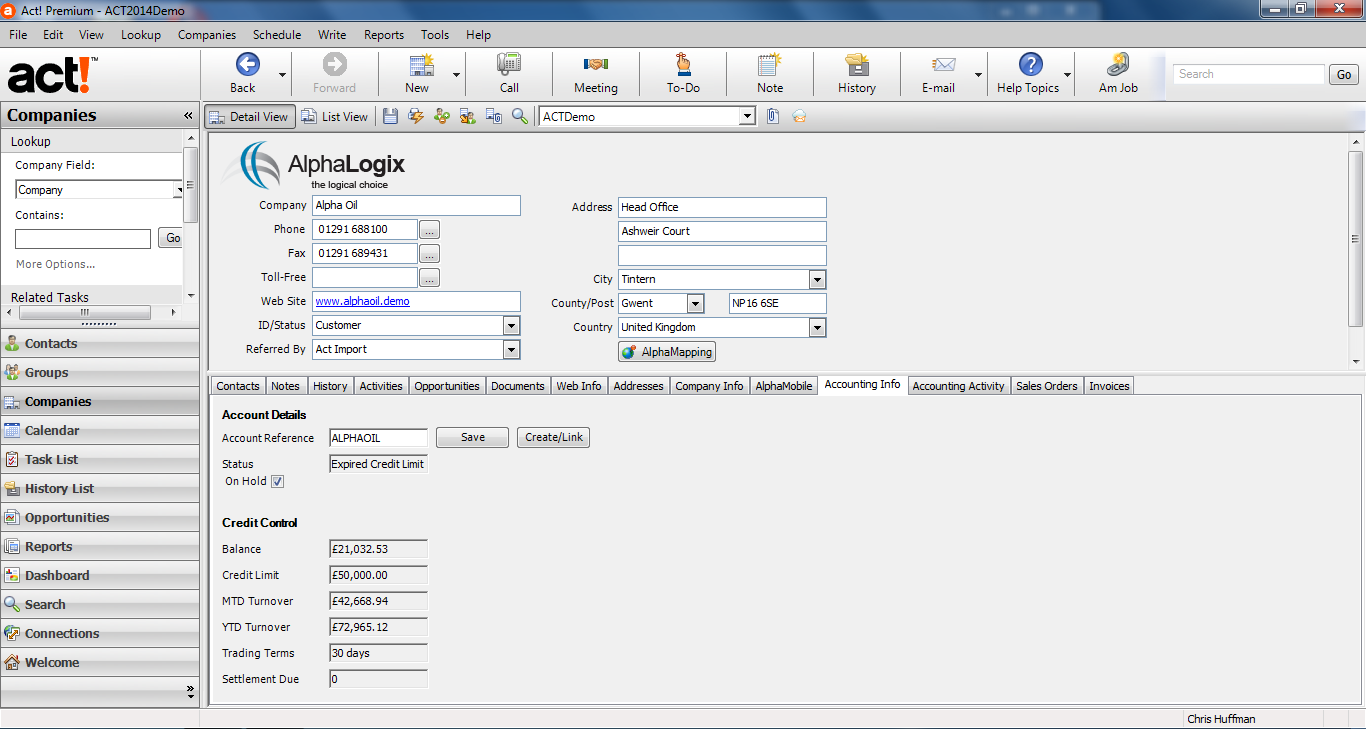Open the County Gwent dropdown
Image resolution: width=1366 pixels, height=729 pixels.
tap(695, 303)
